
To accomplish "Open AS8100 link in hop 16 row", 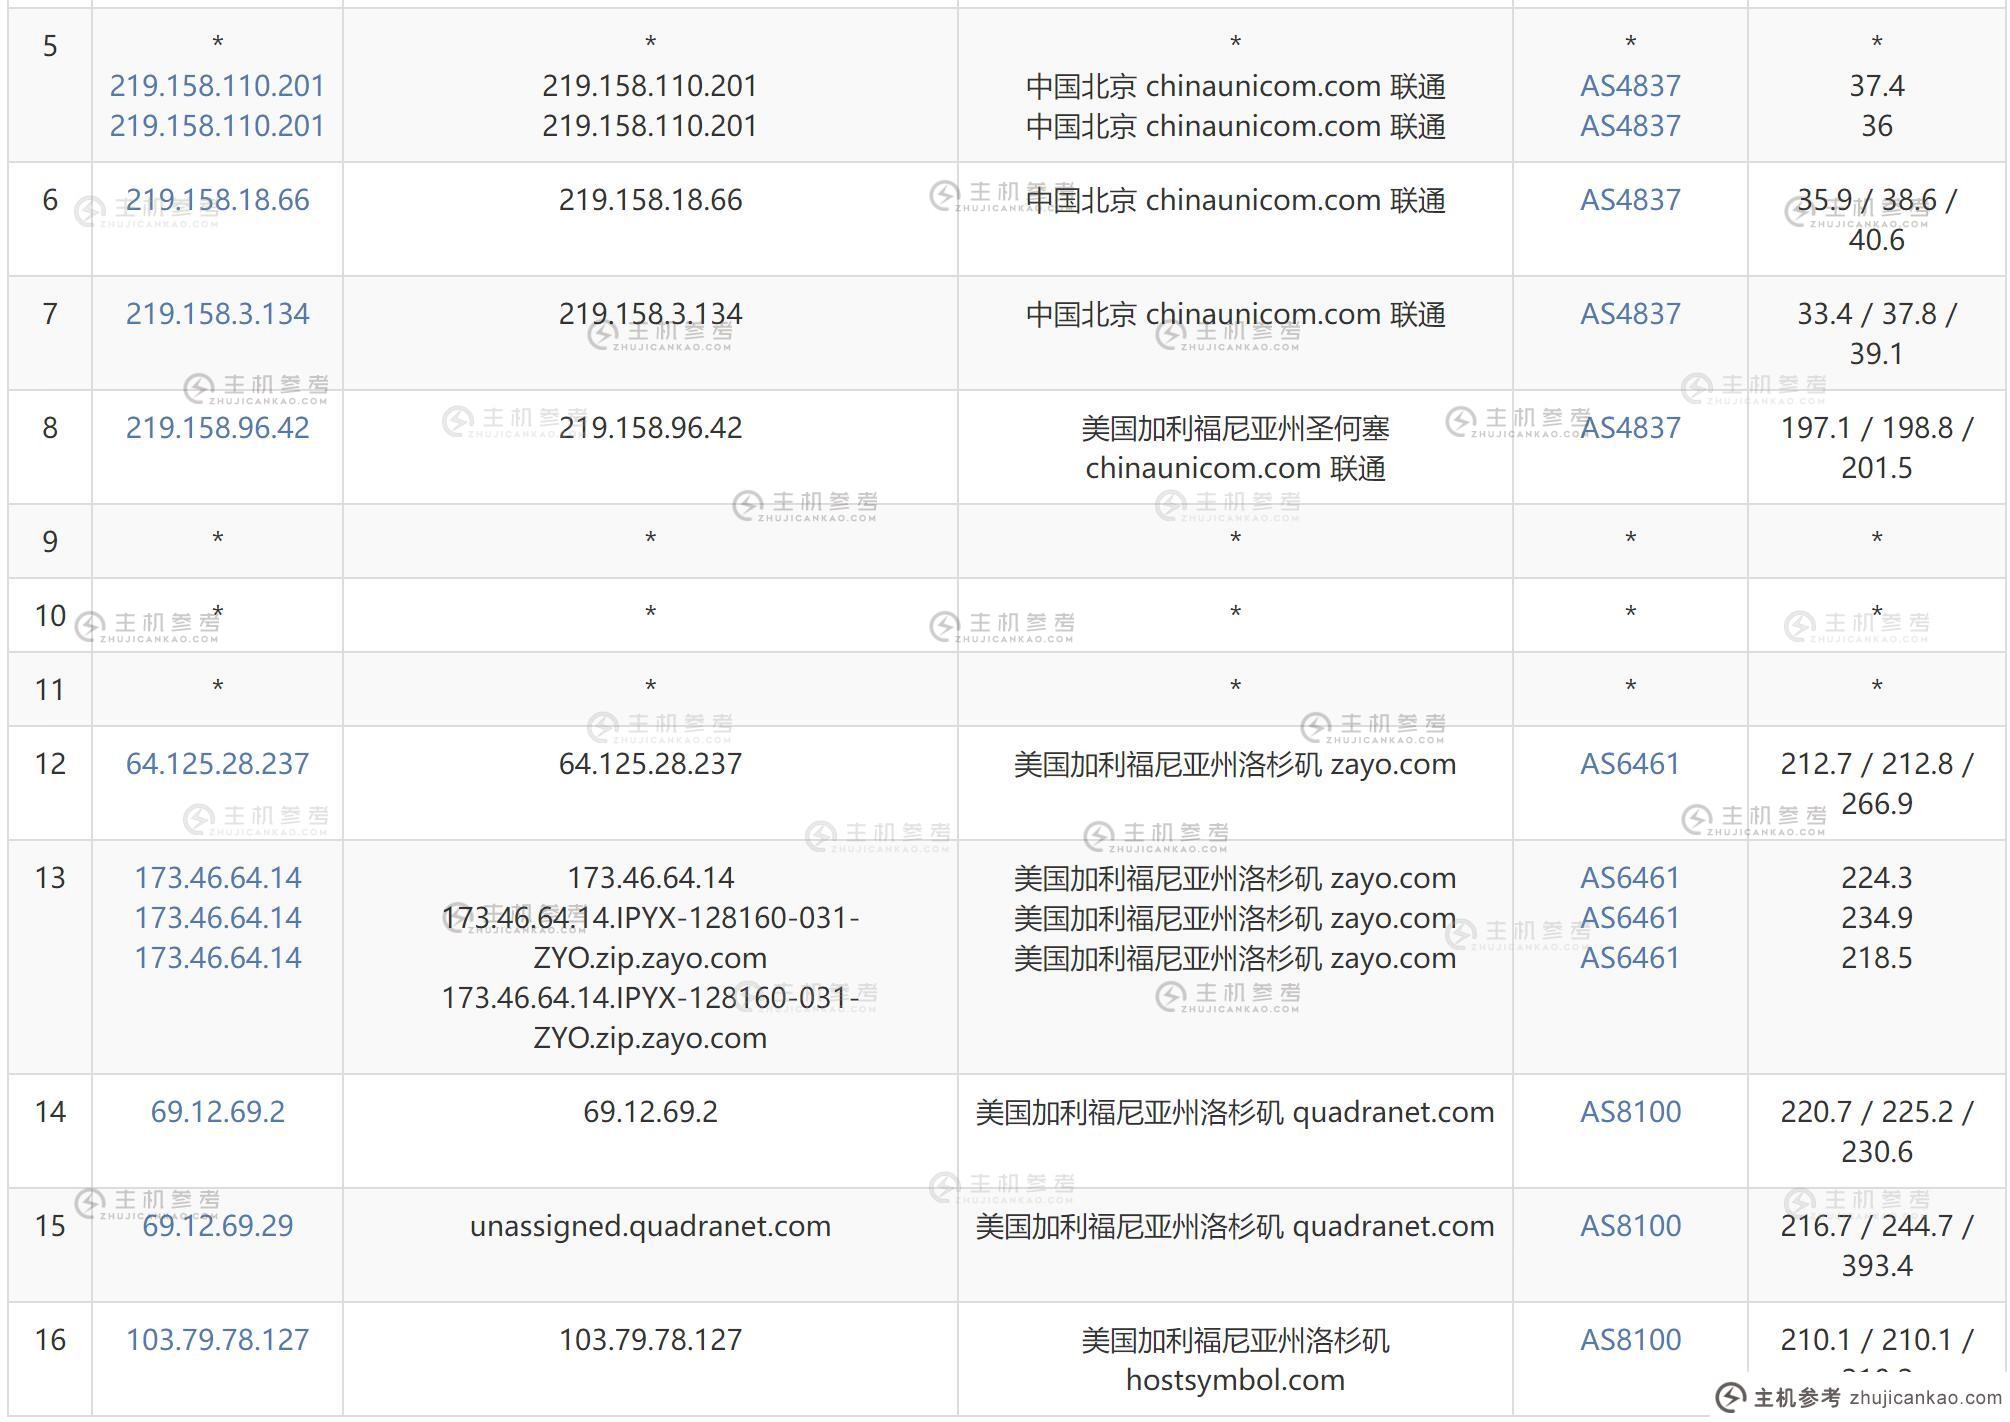I will [1630, 1340].
